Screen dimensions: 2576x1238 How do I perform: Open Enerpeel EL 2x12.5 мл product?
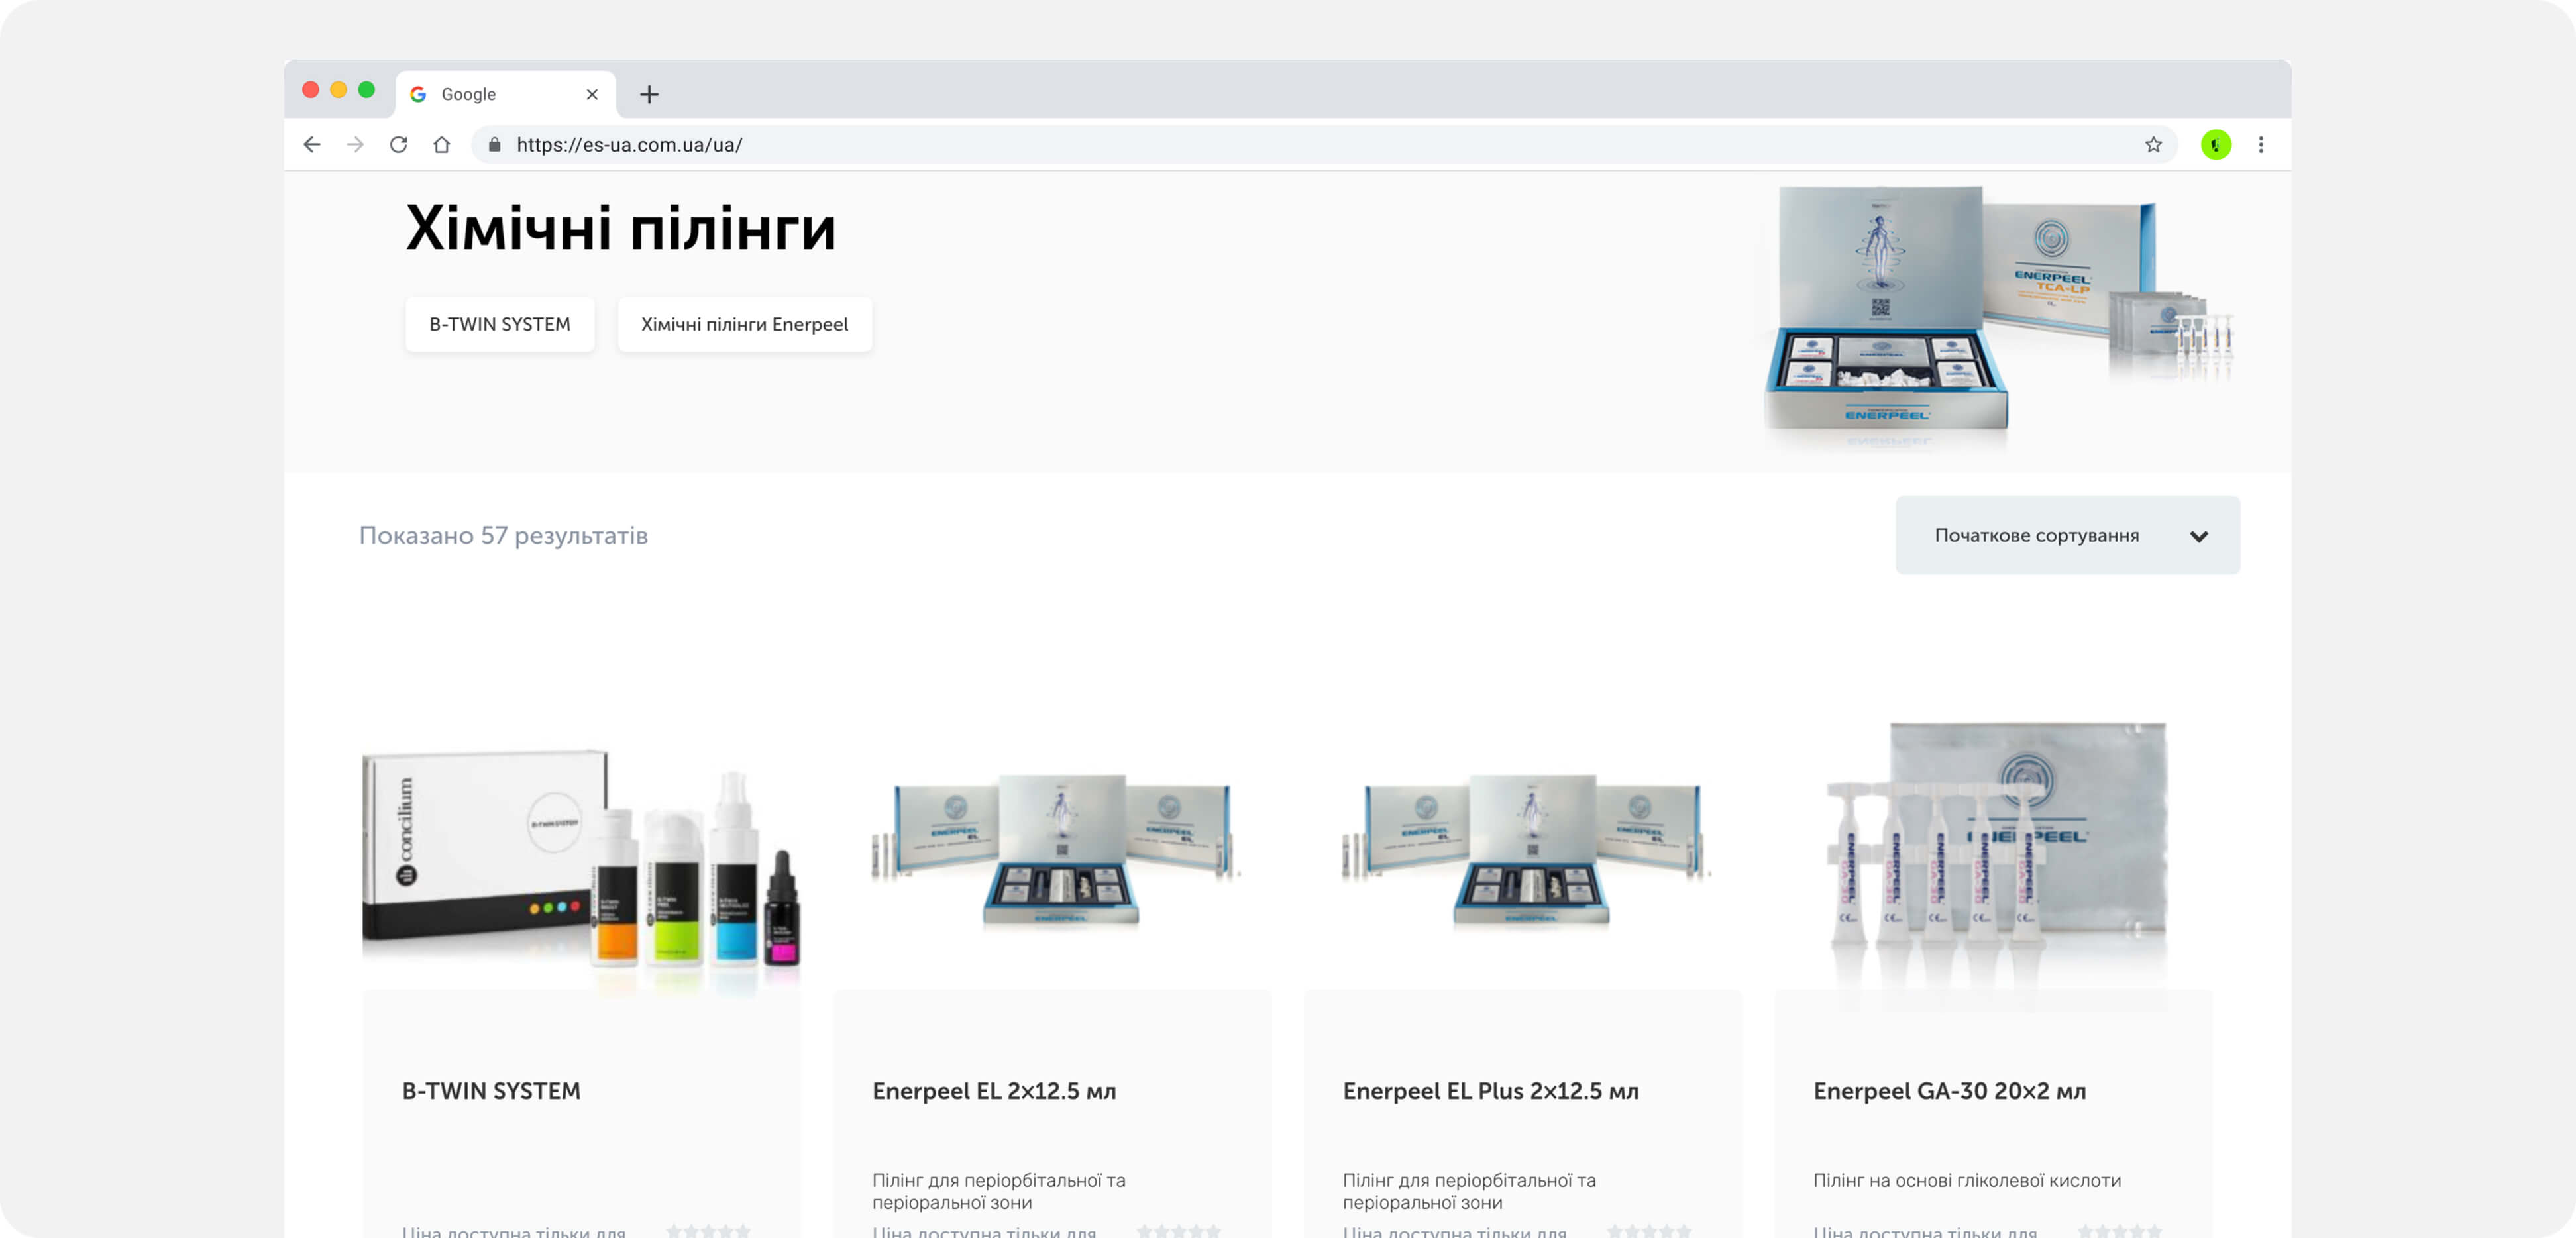click(993, 1090)
